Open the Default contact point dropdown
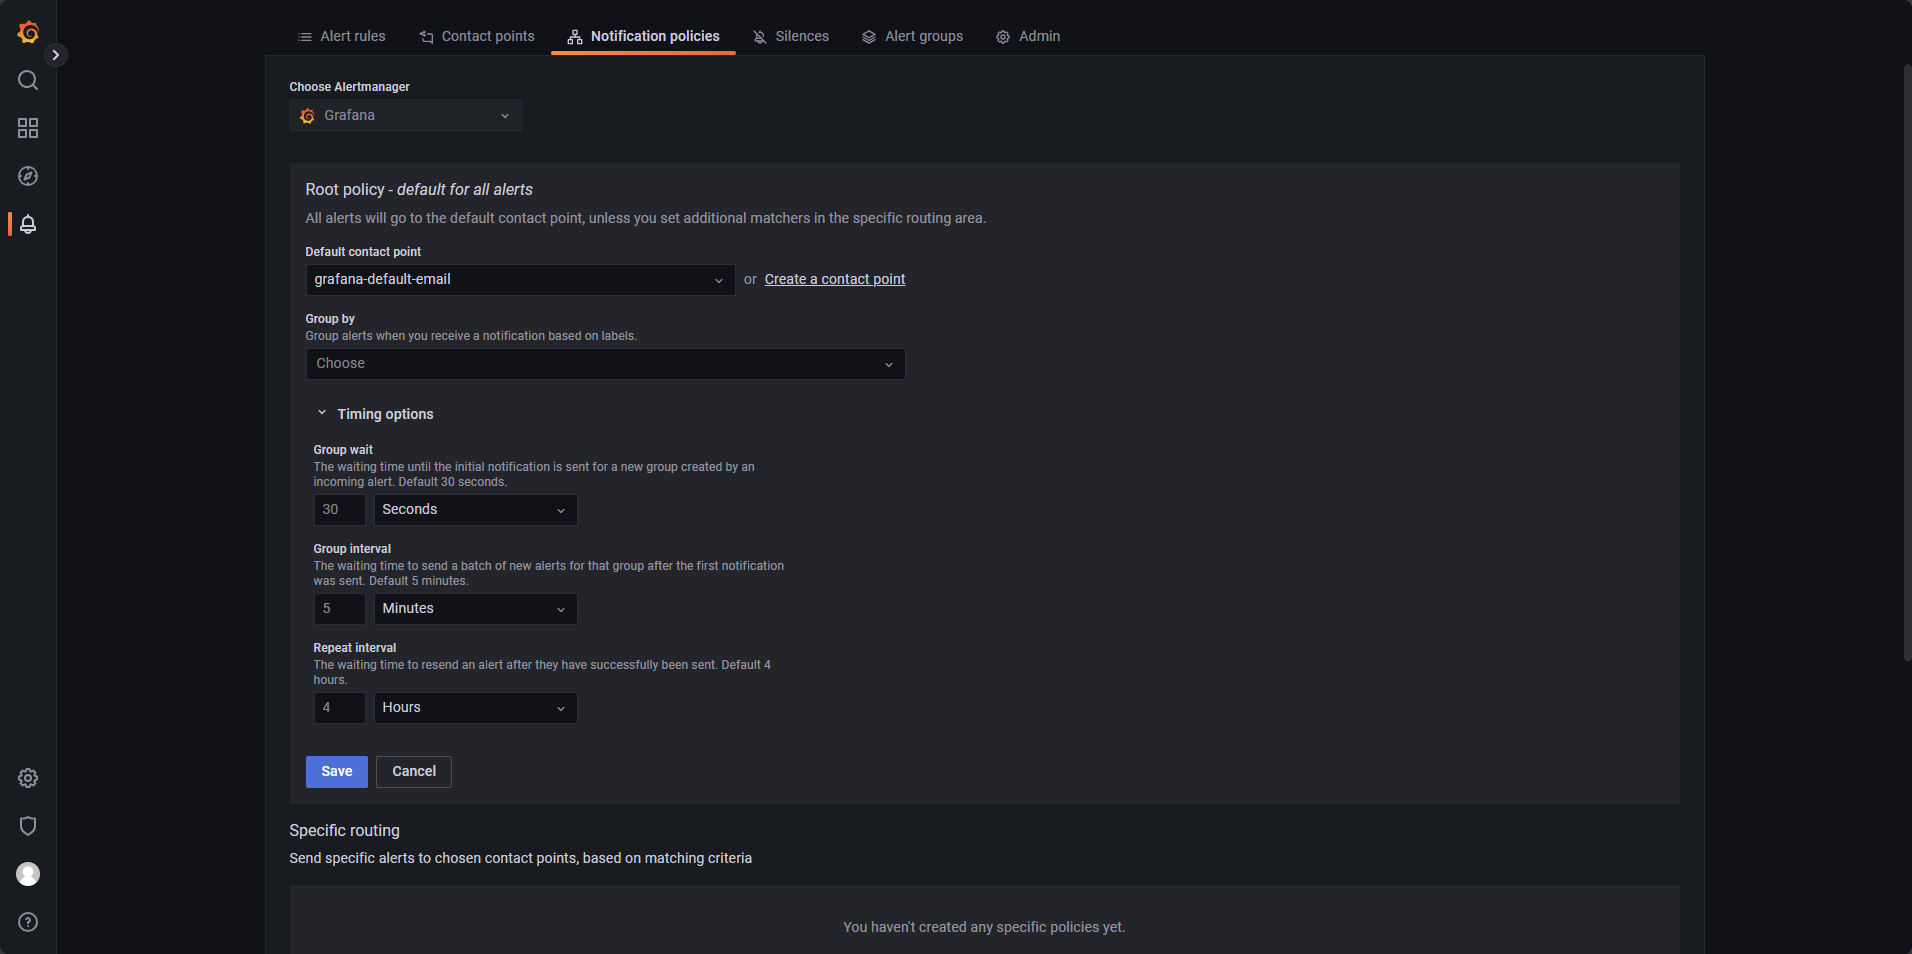The width and height of the screenshot is (1912, 954). [x=520, y=280]
